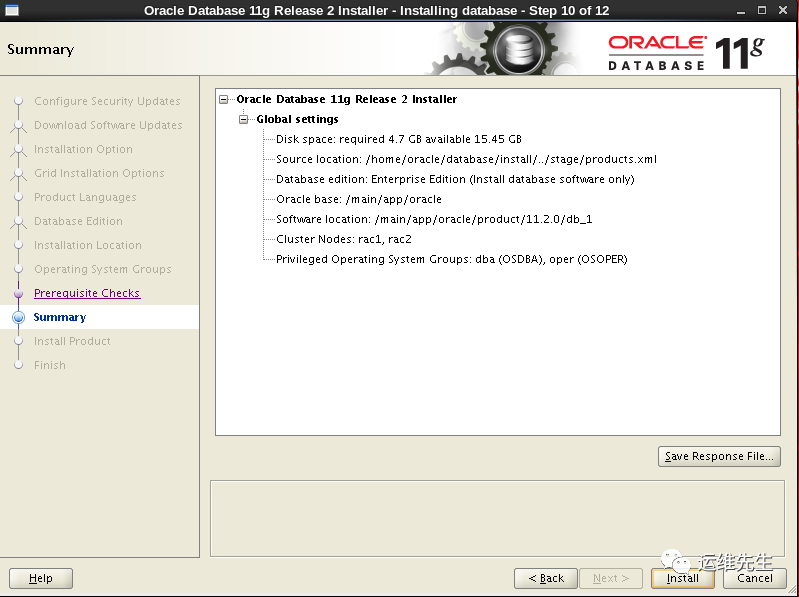The width and height of the screenshot is (799, 597).
Task: Click the Download Software Updates step
Action: 108,125
